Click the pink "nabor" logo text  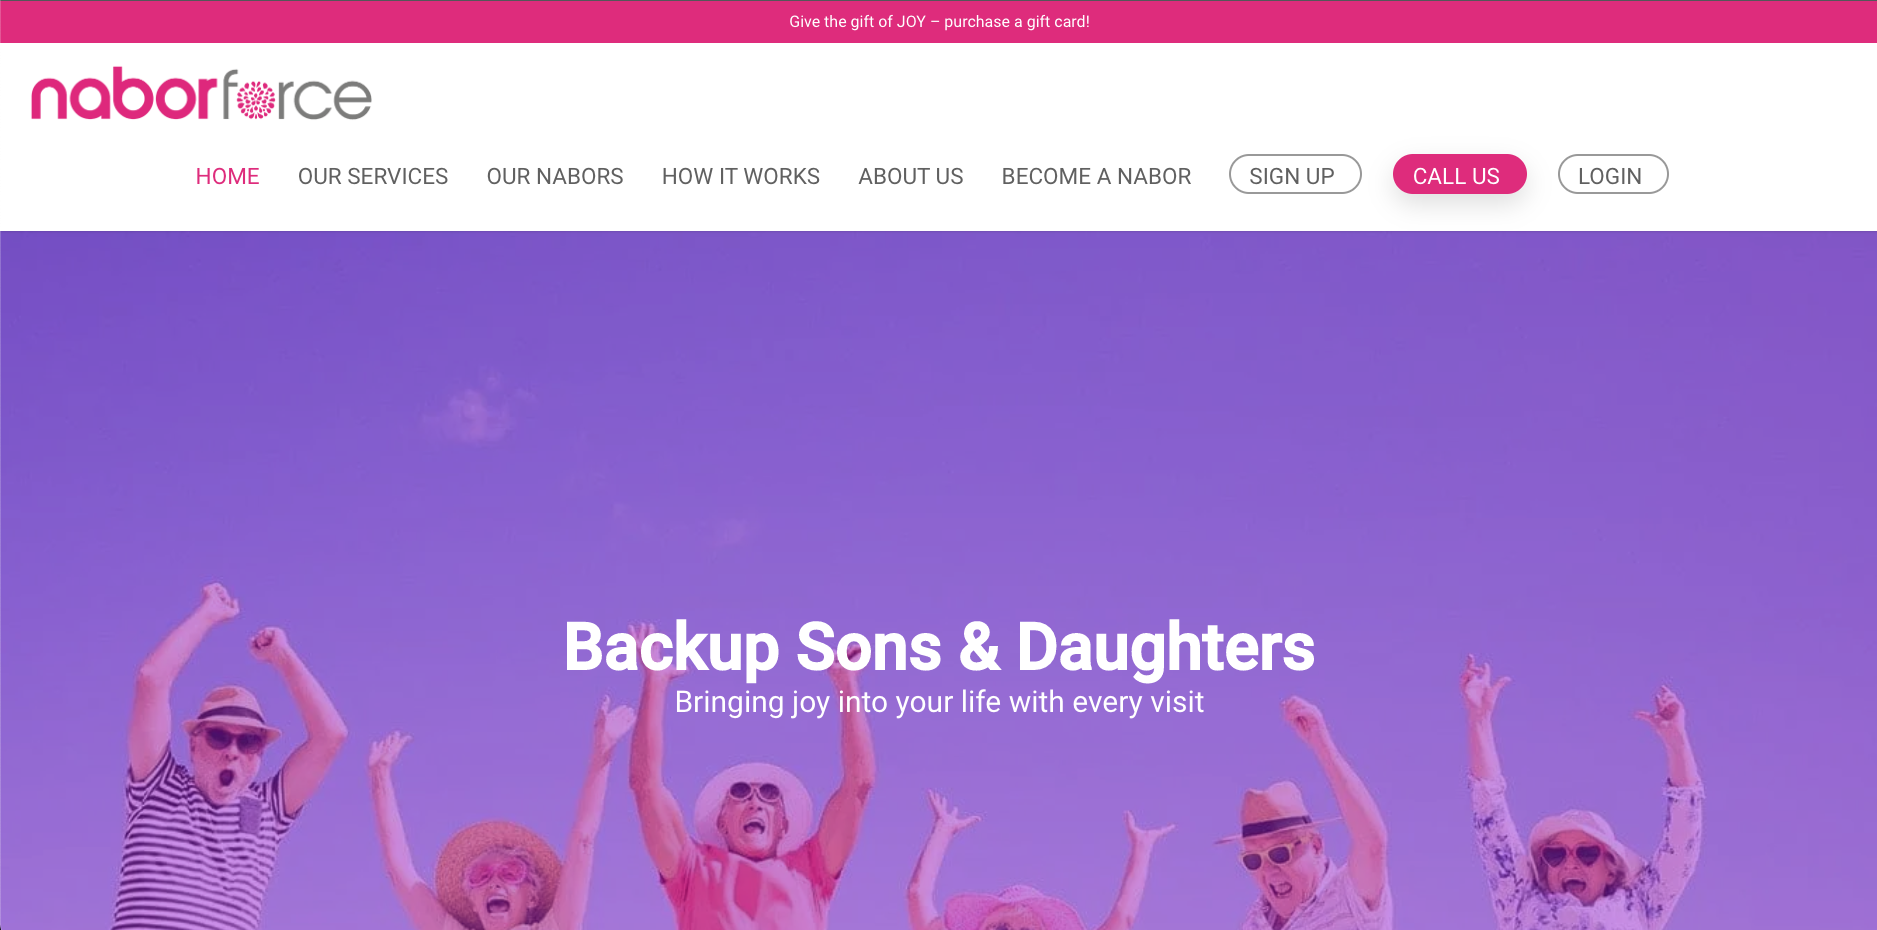(124, 94)
